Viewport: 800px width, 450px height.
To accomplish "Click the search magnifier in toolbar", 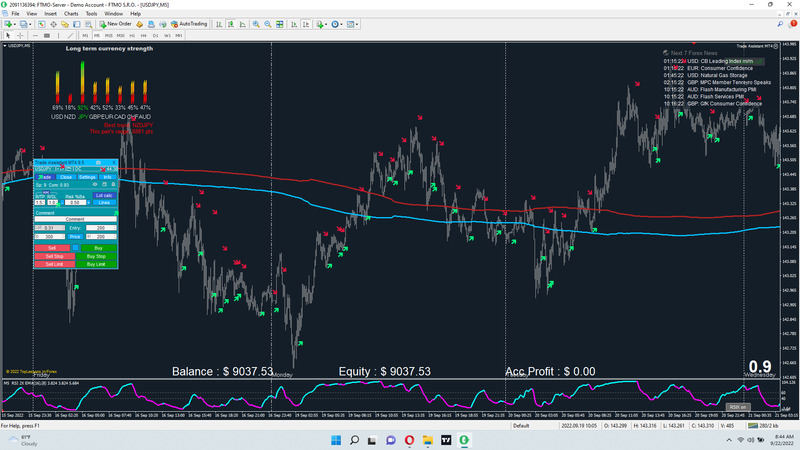I will [x=780, y=24].
